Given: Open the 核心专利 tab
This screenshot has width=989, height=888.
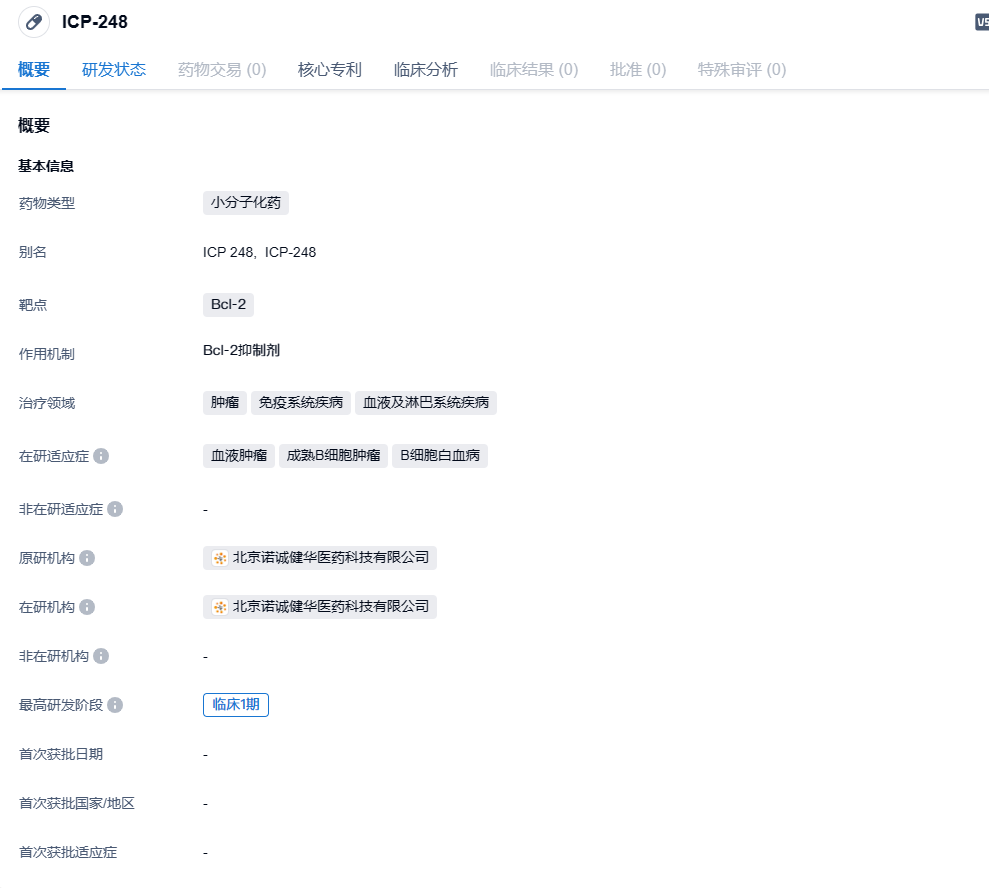Looking at the screenshot, I should 330,70.
